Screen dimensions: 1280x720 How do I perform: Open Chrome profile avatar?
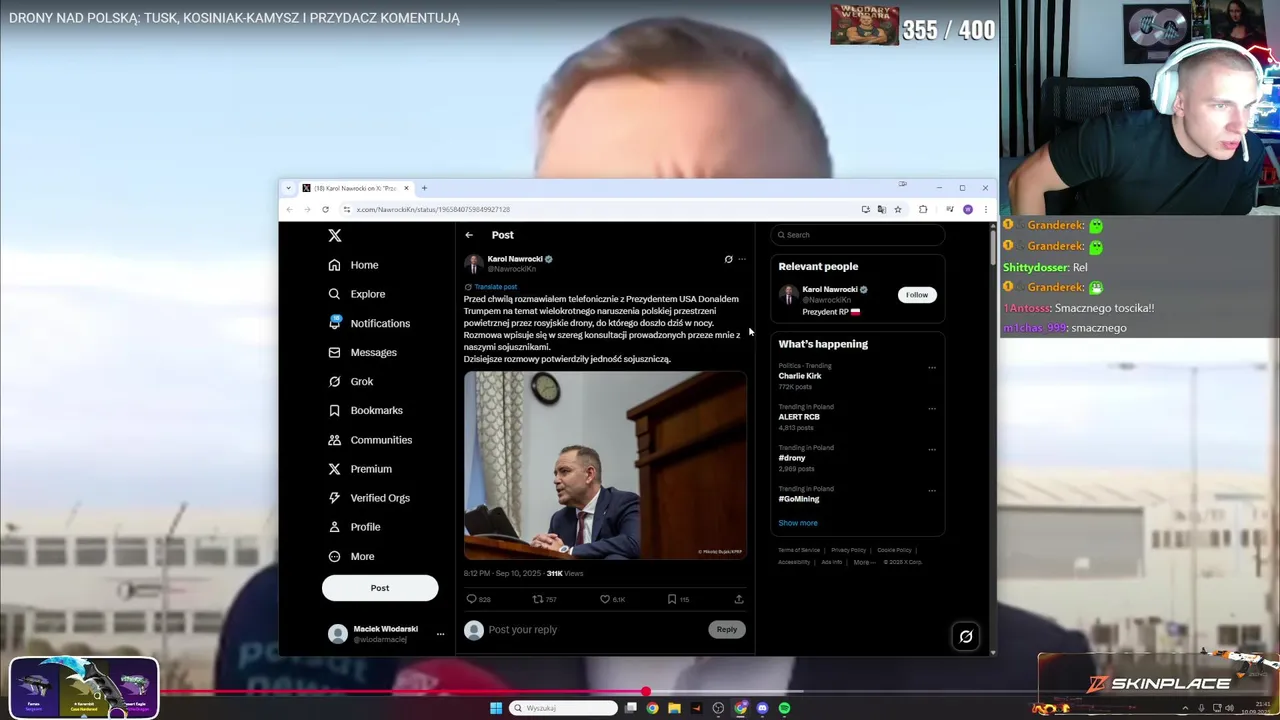click(968, 210)
